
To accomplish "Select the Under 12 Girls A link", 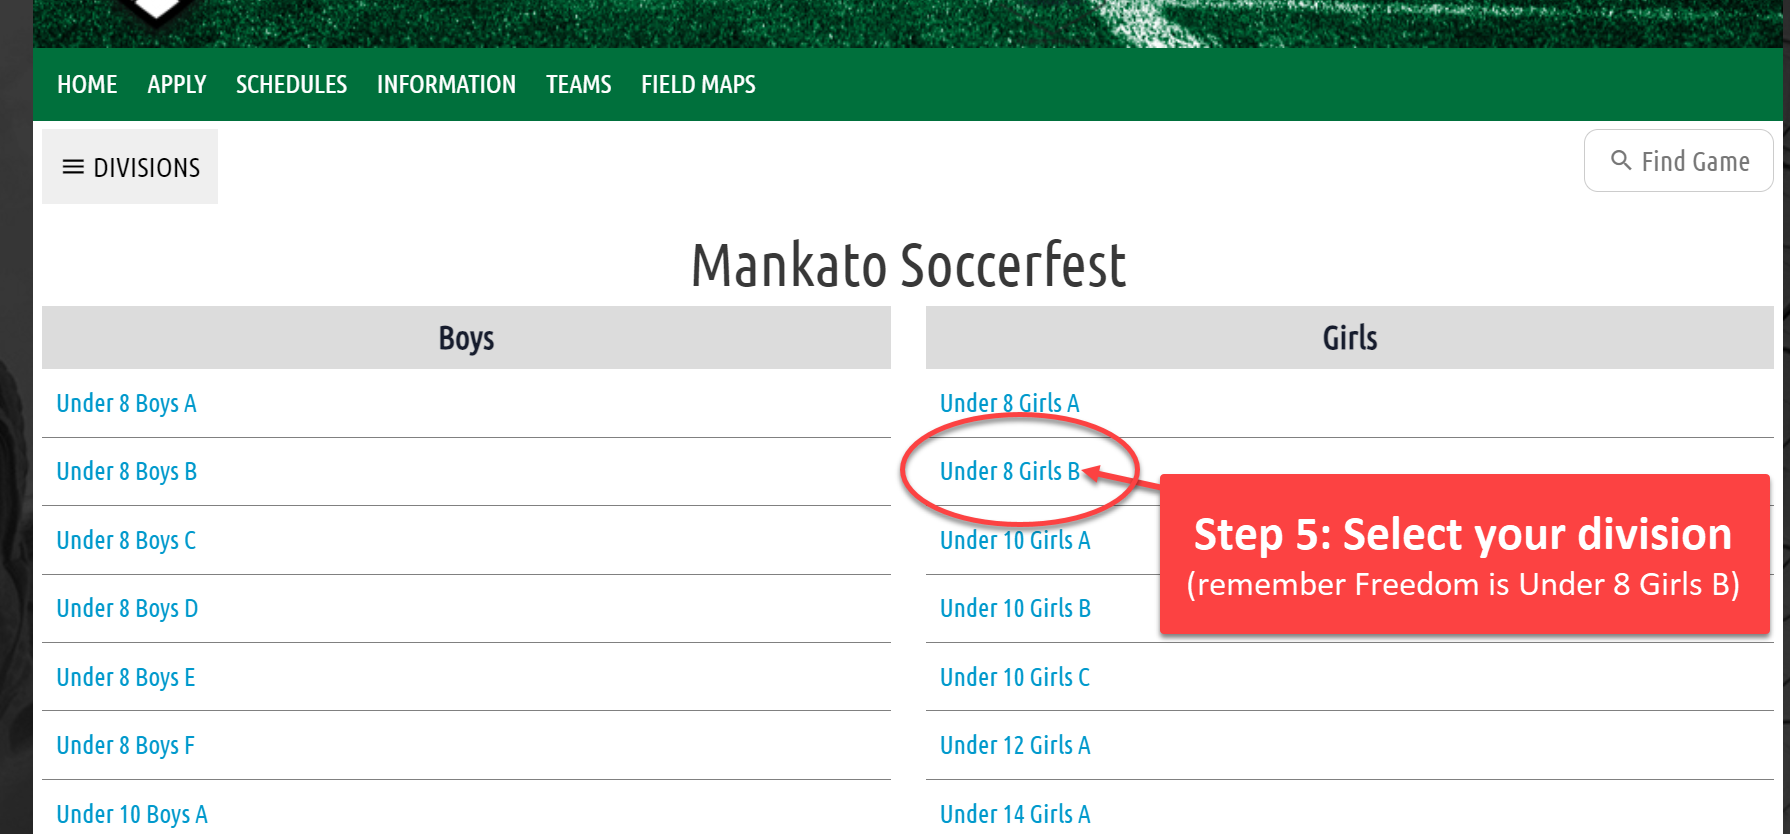I will point(1015,745).
